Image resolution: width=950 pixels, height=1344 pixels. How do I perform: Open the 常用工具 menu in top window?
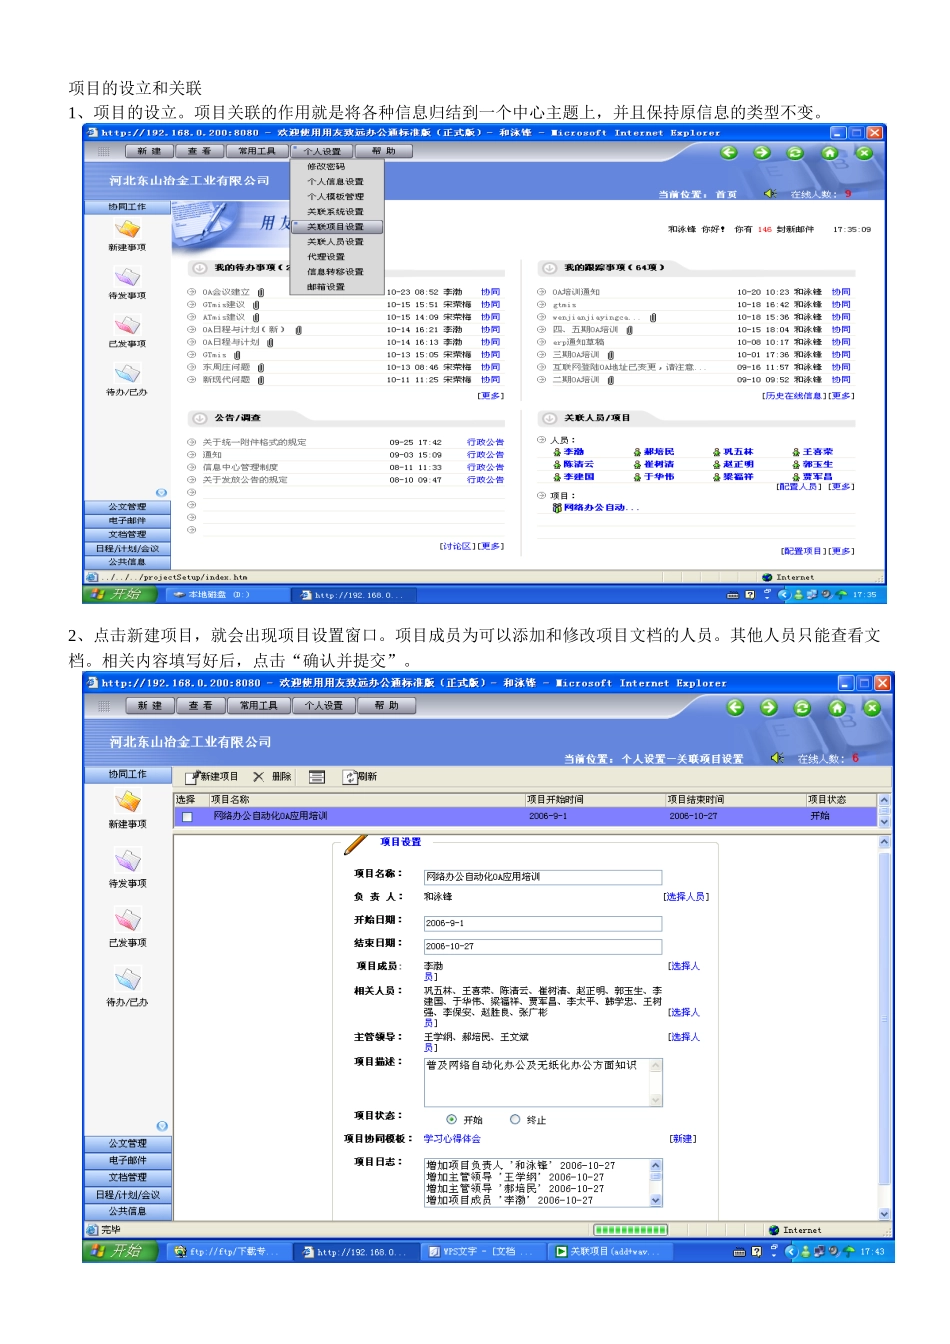coord(256,151)
